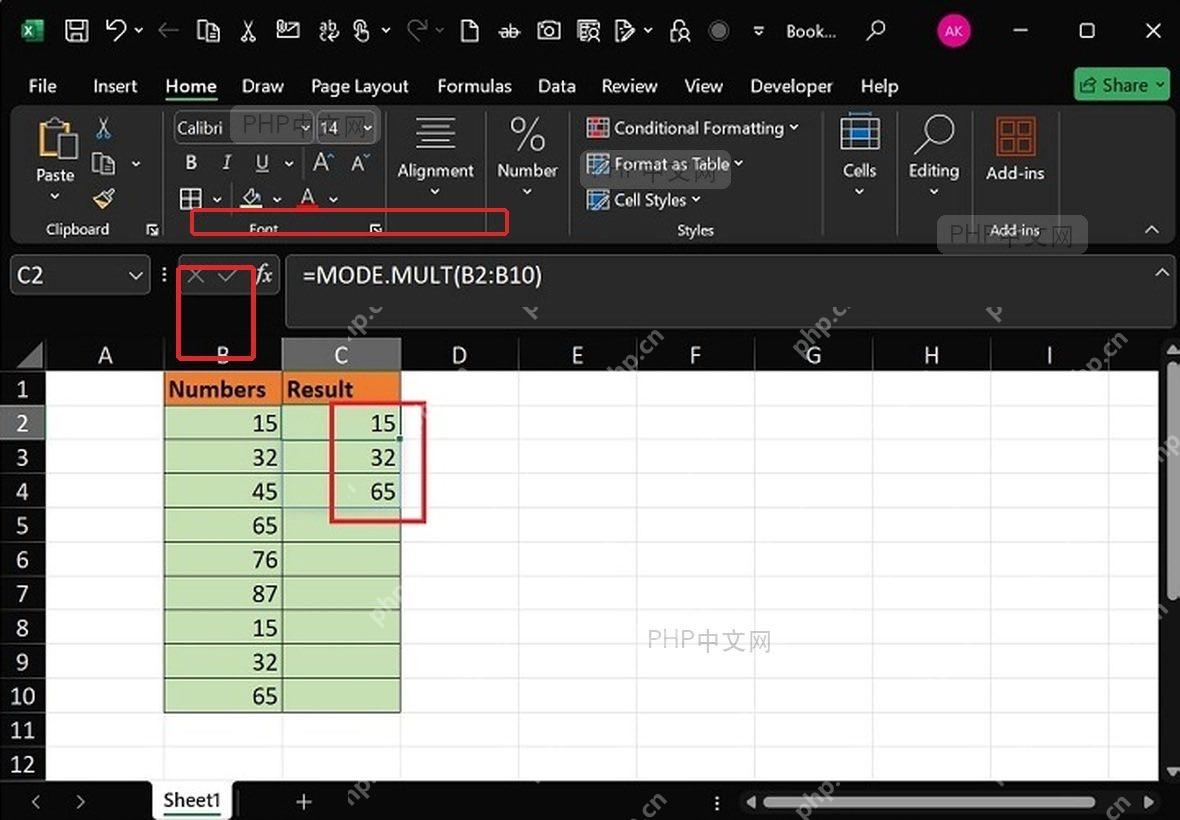Select row 5 header

click(x=23, y=525)
